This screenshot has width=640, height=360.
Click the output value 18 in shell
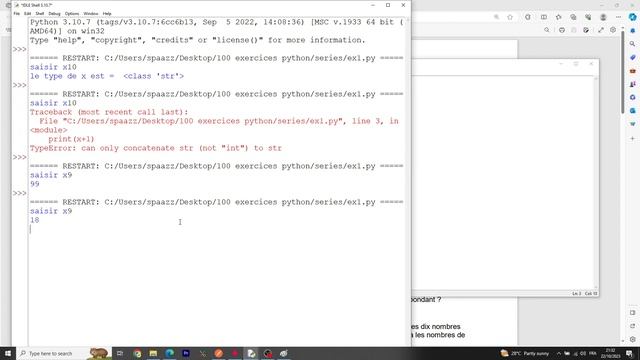tap(35, 220)
